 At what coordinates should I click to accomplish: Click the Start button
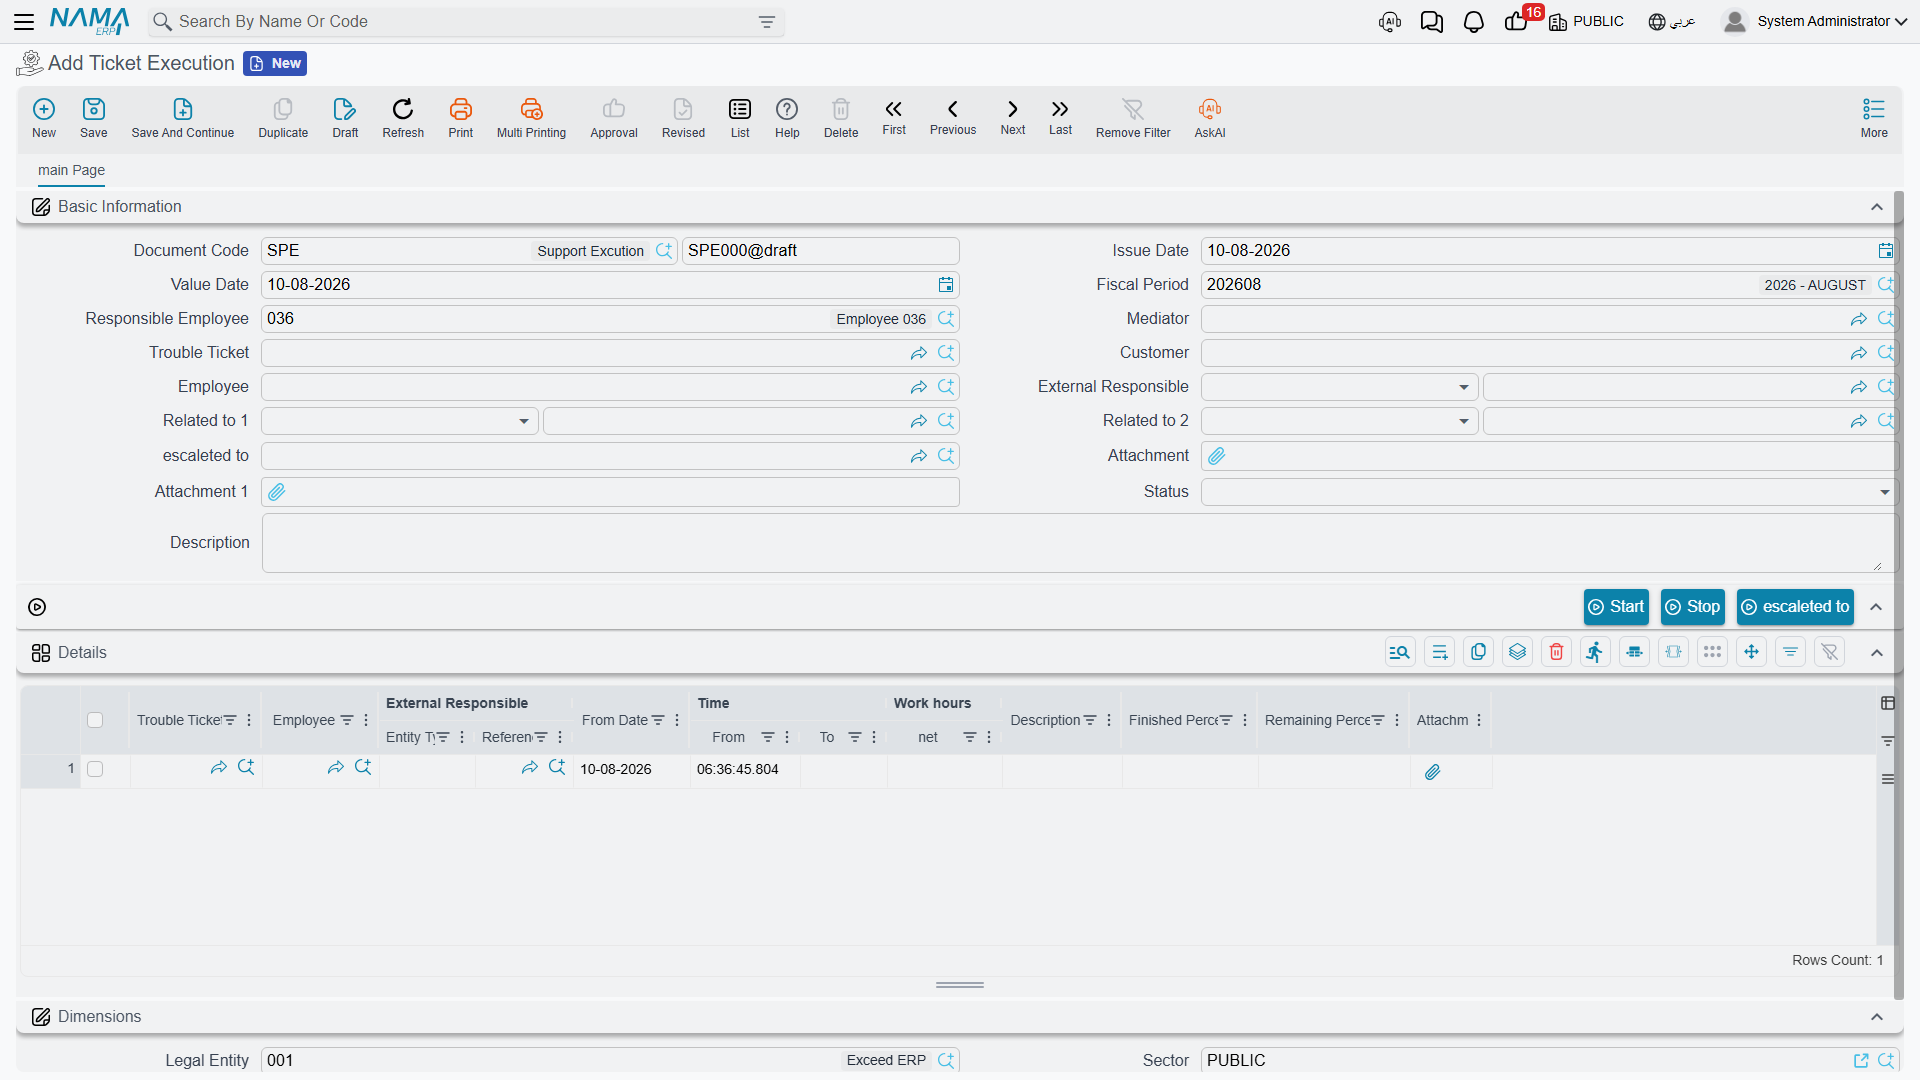coord(1616,607)
